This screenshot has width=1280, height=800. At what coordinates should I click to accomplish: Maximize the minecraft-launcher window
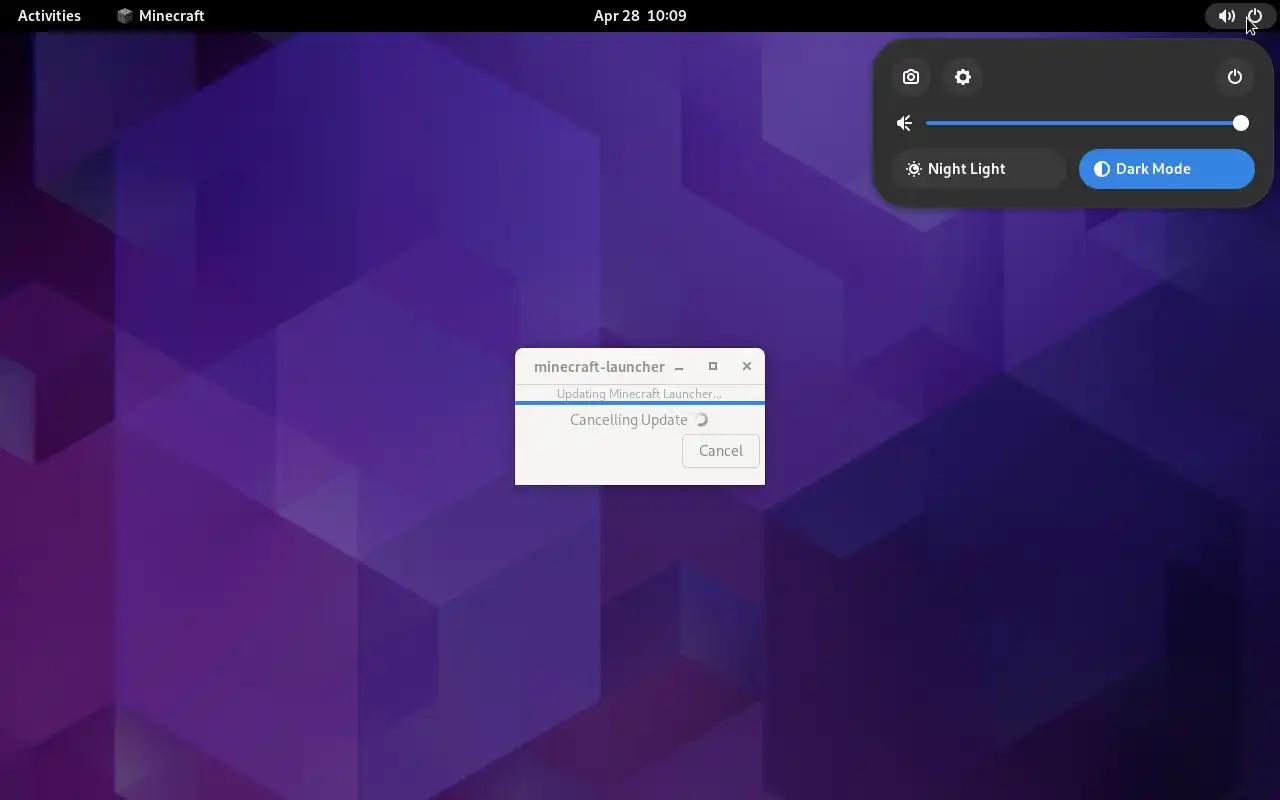[x=713, y=367]
